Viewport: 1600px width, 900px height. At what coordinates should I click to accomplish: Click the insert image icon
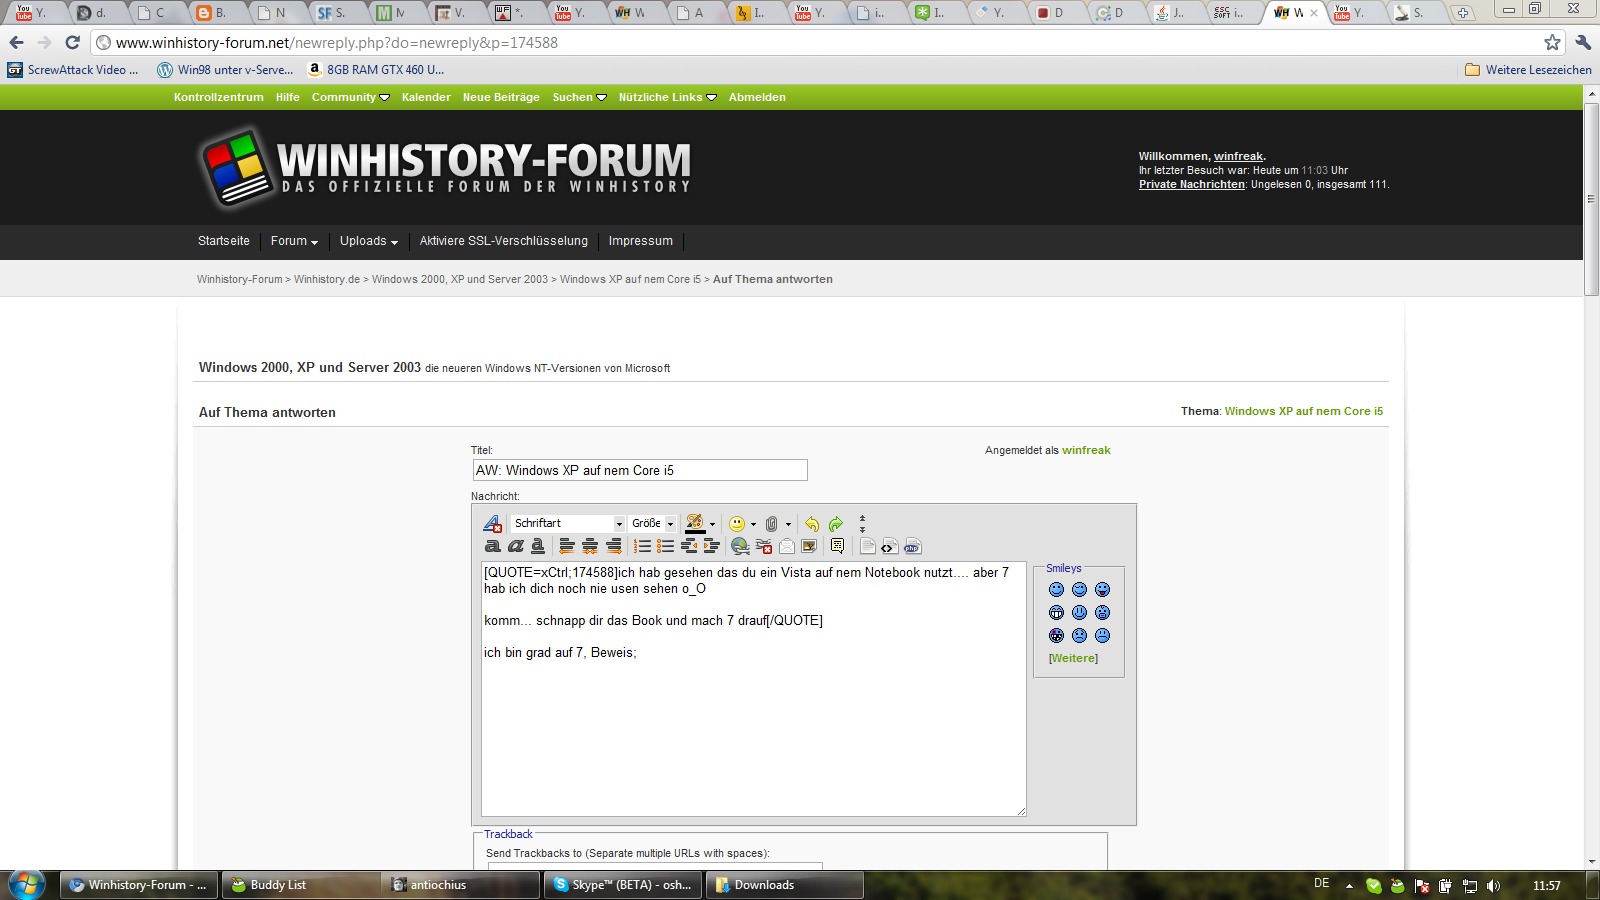[x=809, y=546]
